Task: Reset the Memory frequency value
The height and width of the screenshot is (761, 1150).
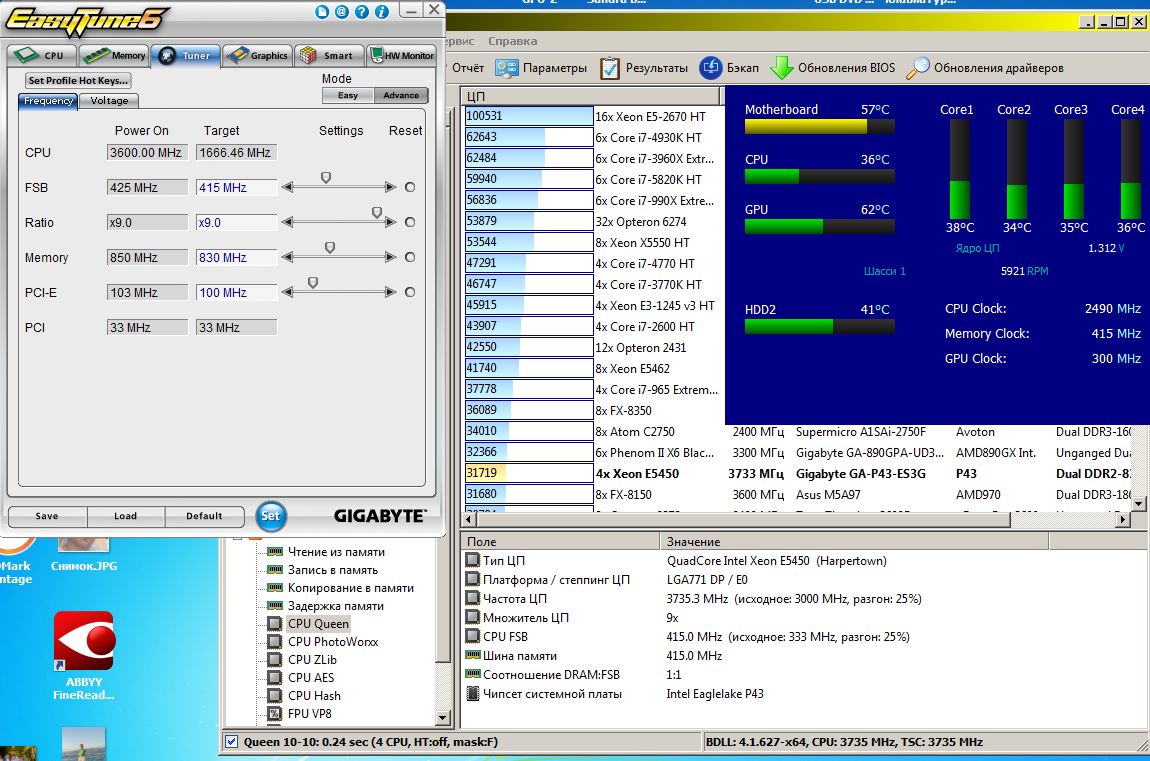Action: 410,257
